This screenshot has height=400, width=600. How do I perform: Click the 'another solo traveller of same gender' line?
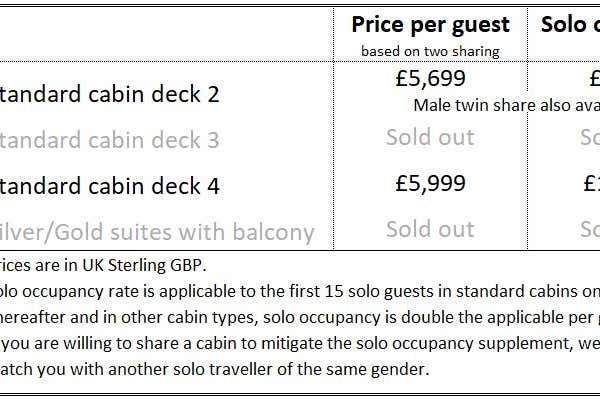point(214,369)
